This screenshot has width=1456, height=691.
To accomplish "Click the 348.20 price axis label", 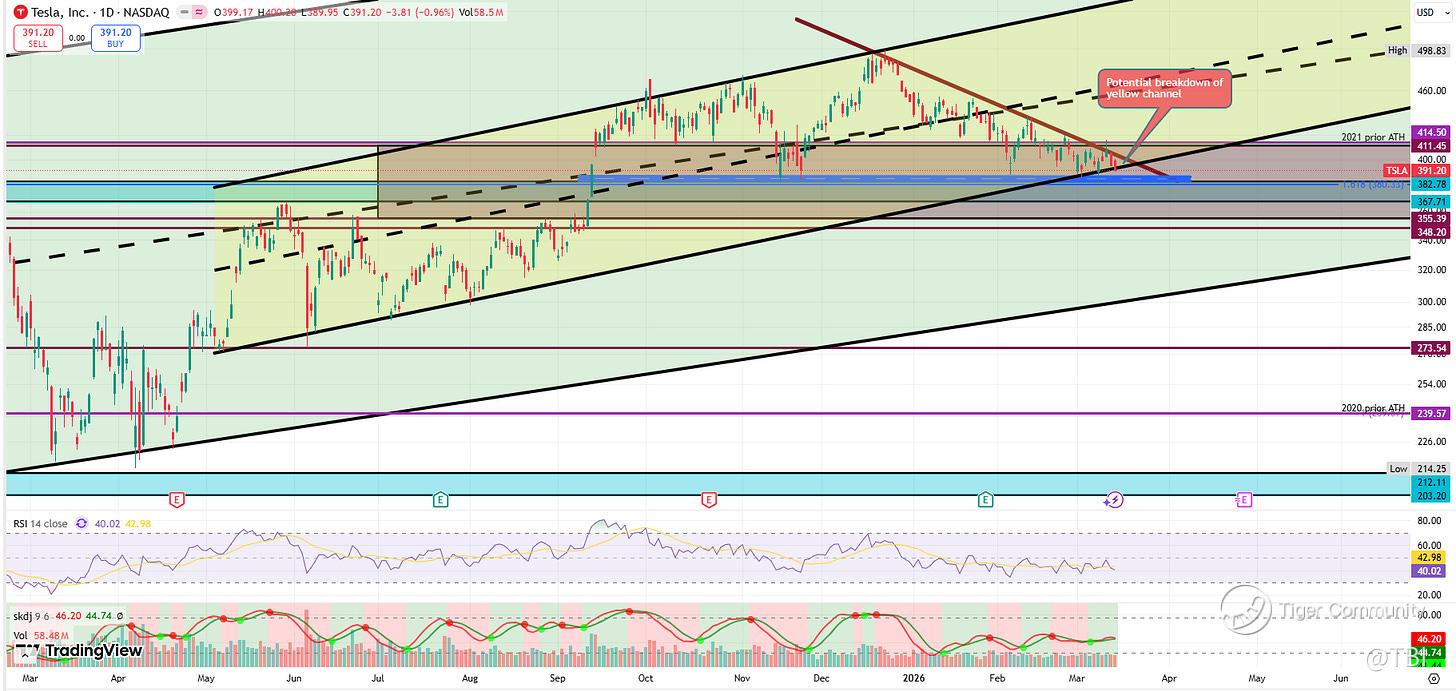I will [1429, 232].
